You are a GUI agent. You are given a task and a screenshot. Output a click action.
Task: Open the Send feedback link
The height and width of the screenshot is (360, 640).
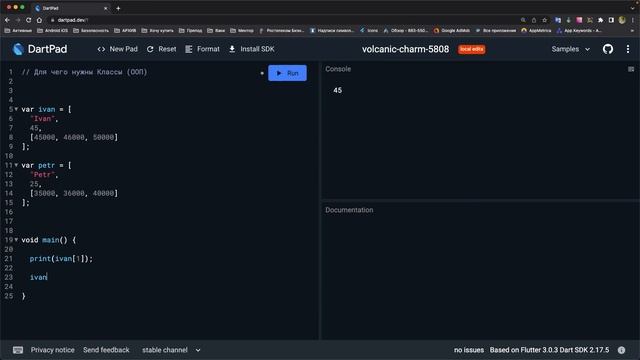(x=106, y=350)
